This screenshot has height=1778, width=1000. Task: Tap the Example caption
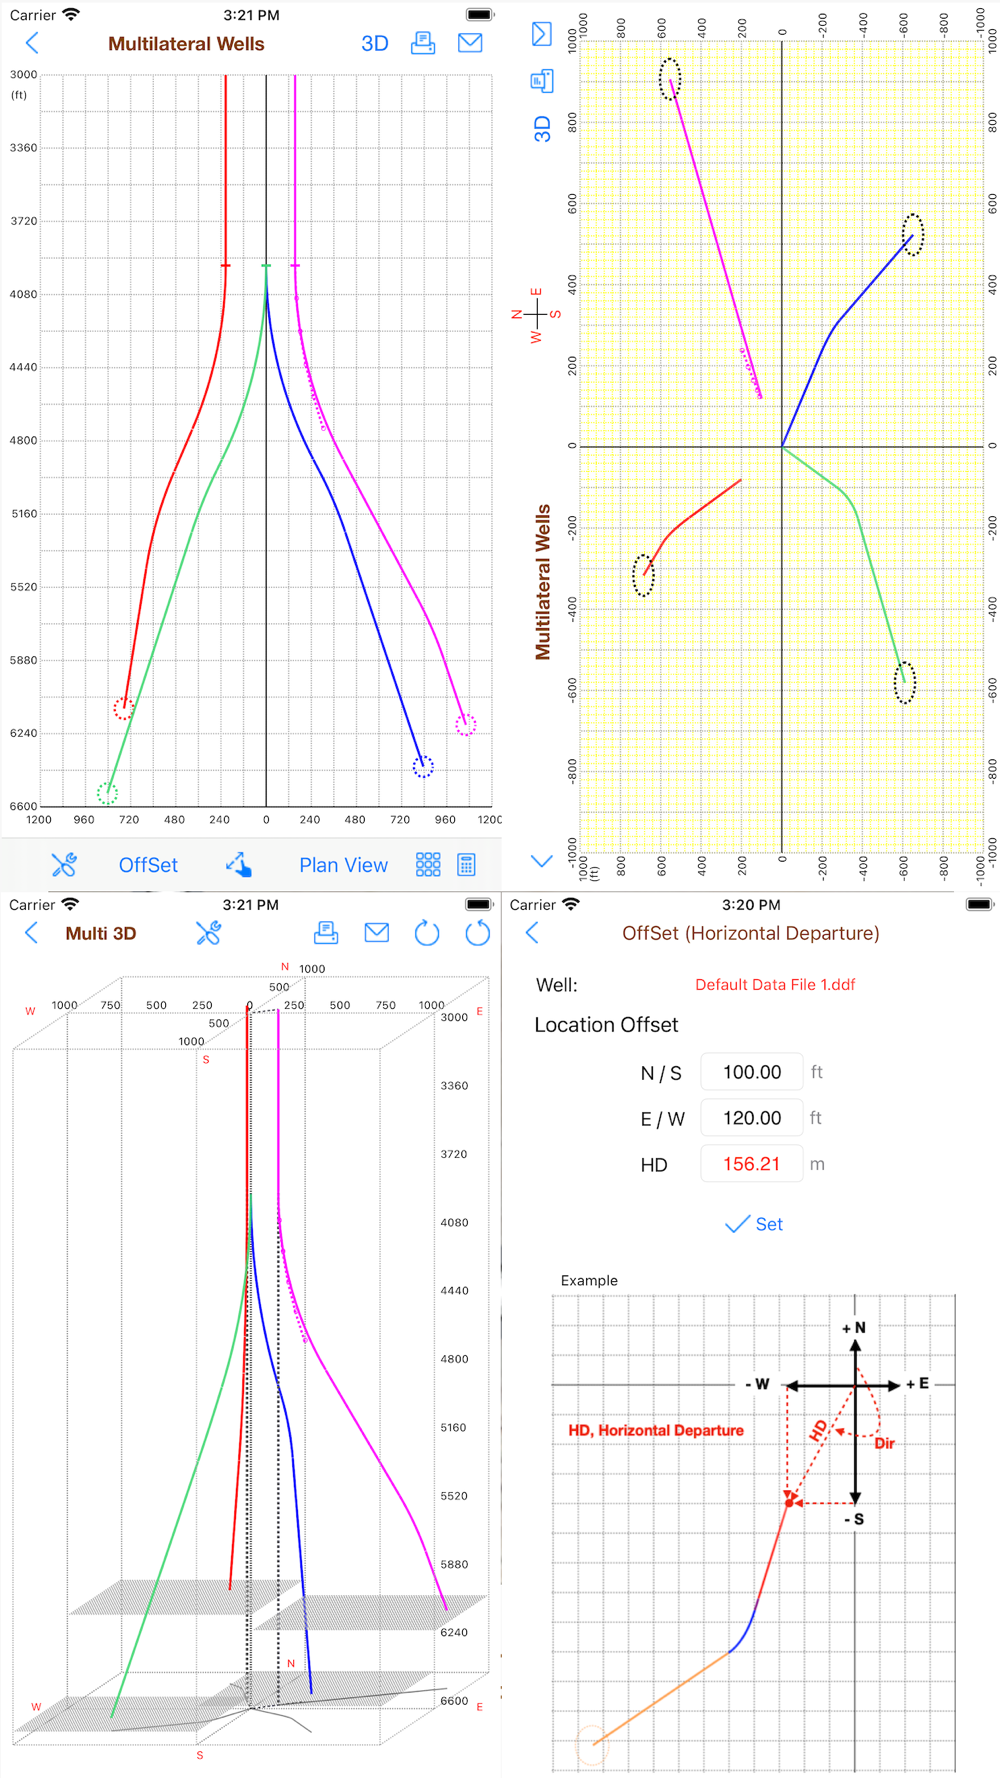(x=589, y=1281)
